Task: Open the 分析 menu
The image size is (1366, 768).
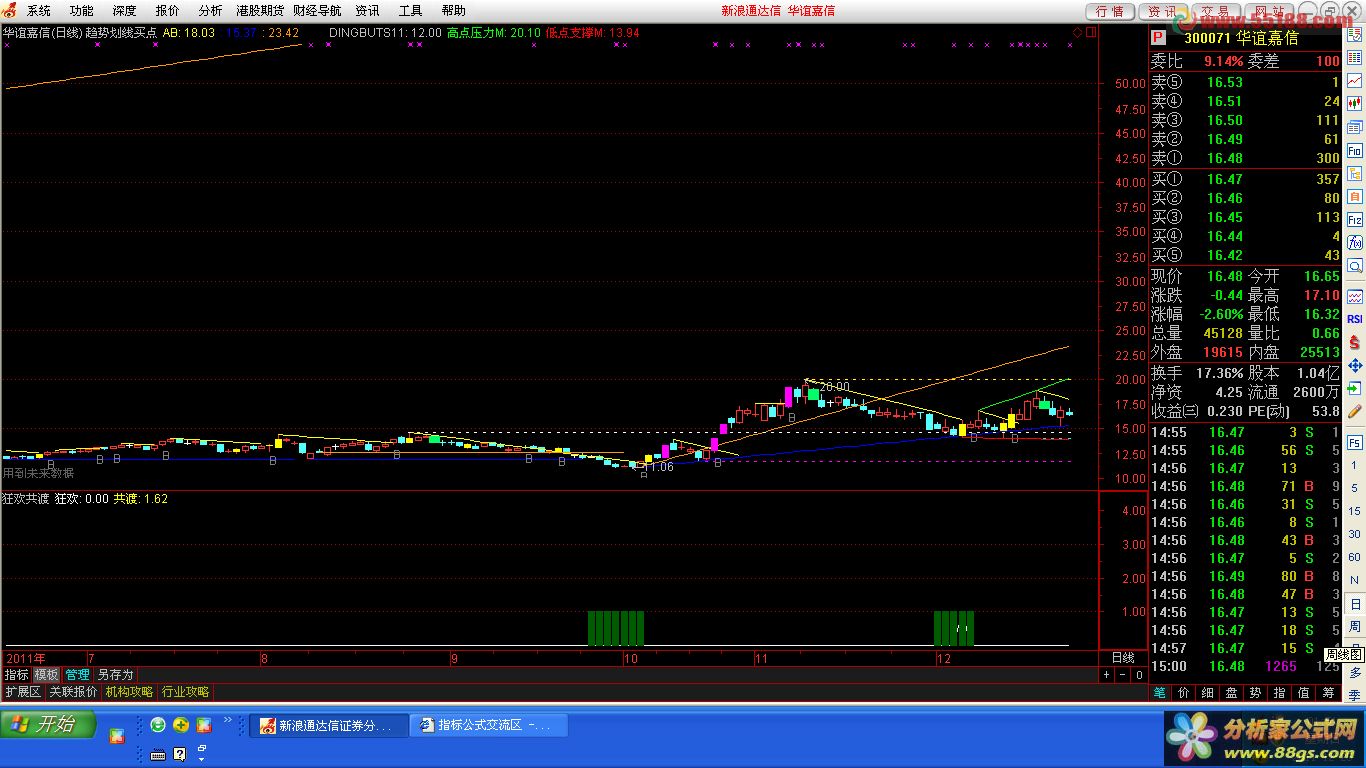Action: [211, 11]
